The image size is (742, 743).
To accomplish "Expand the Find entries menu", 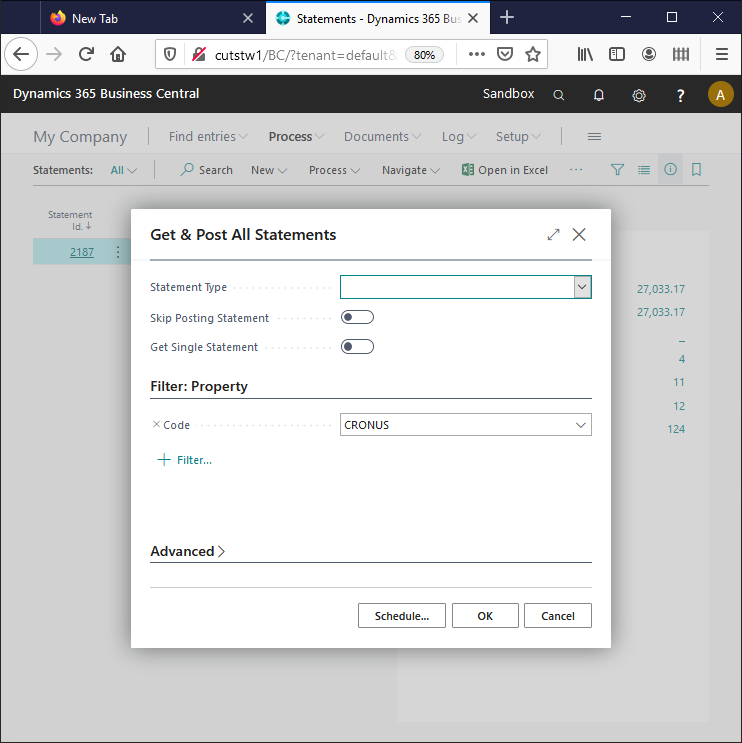I will tap(208, 136).
